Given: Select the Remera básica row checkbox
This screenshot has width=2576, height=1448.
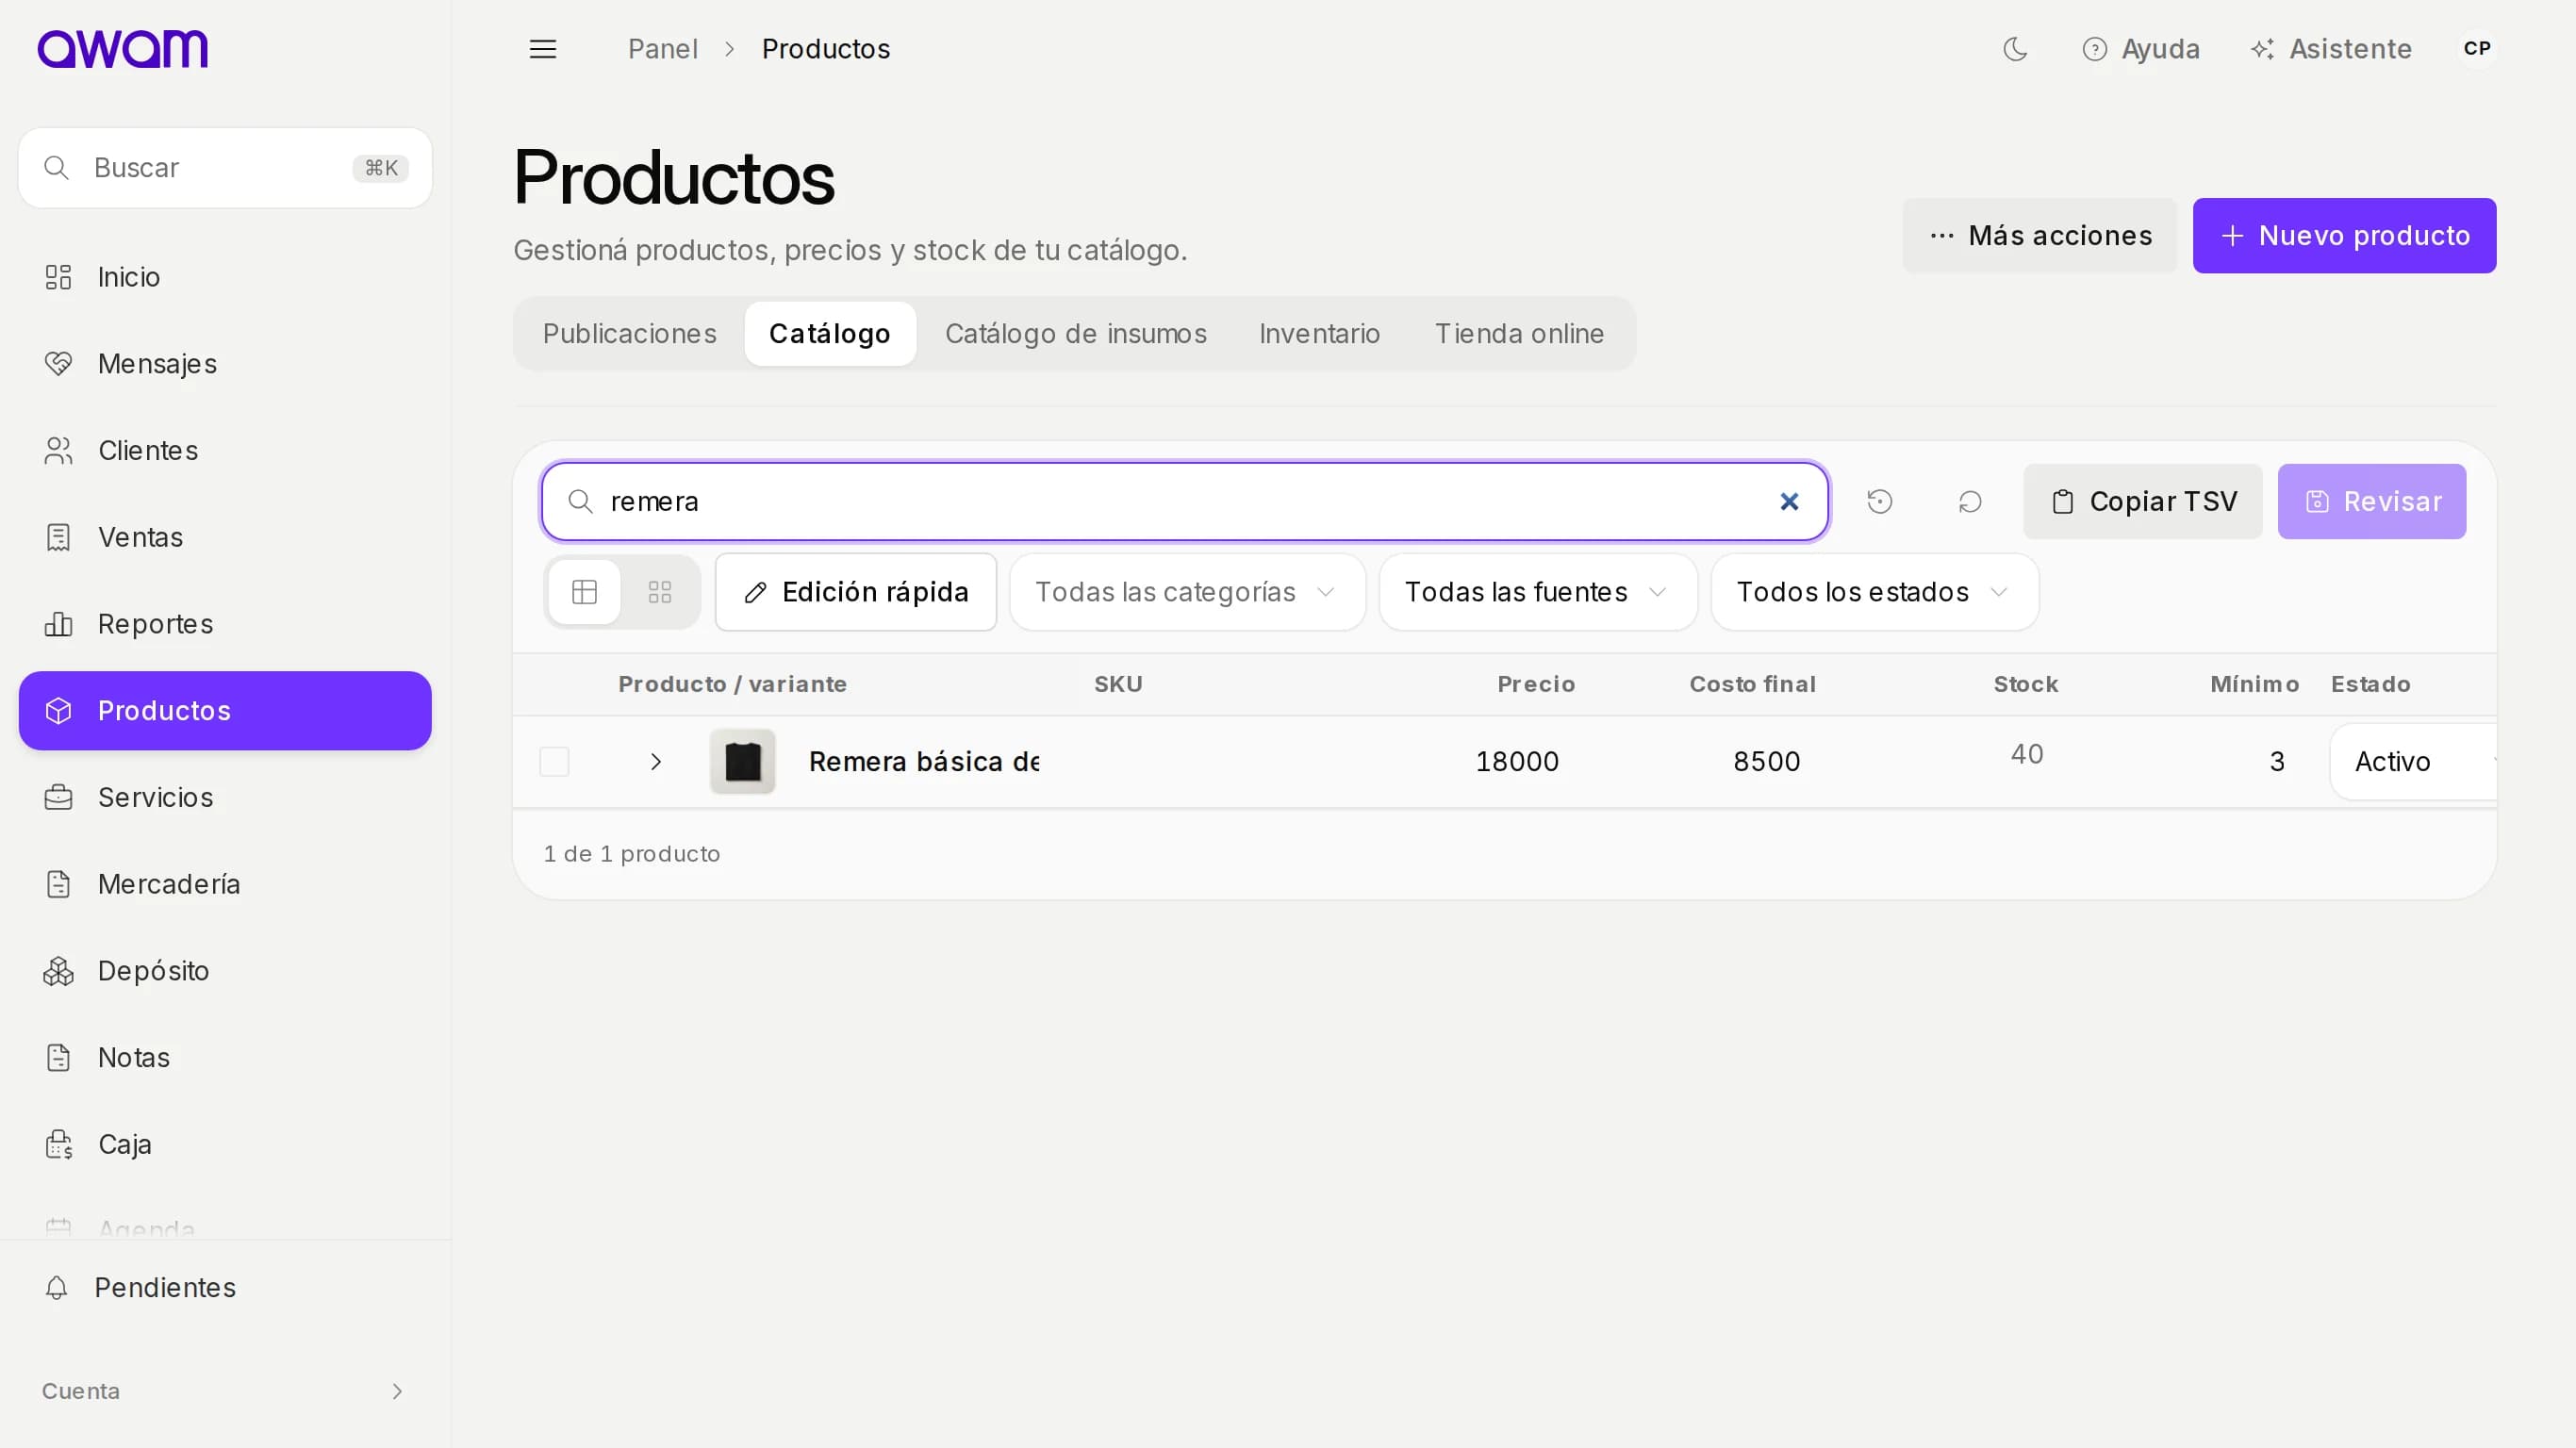Looking at the screenshot, I should tap(554, 762).
